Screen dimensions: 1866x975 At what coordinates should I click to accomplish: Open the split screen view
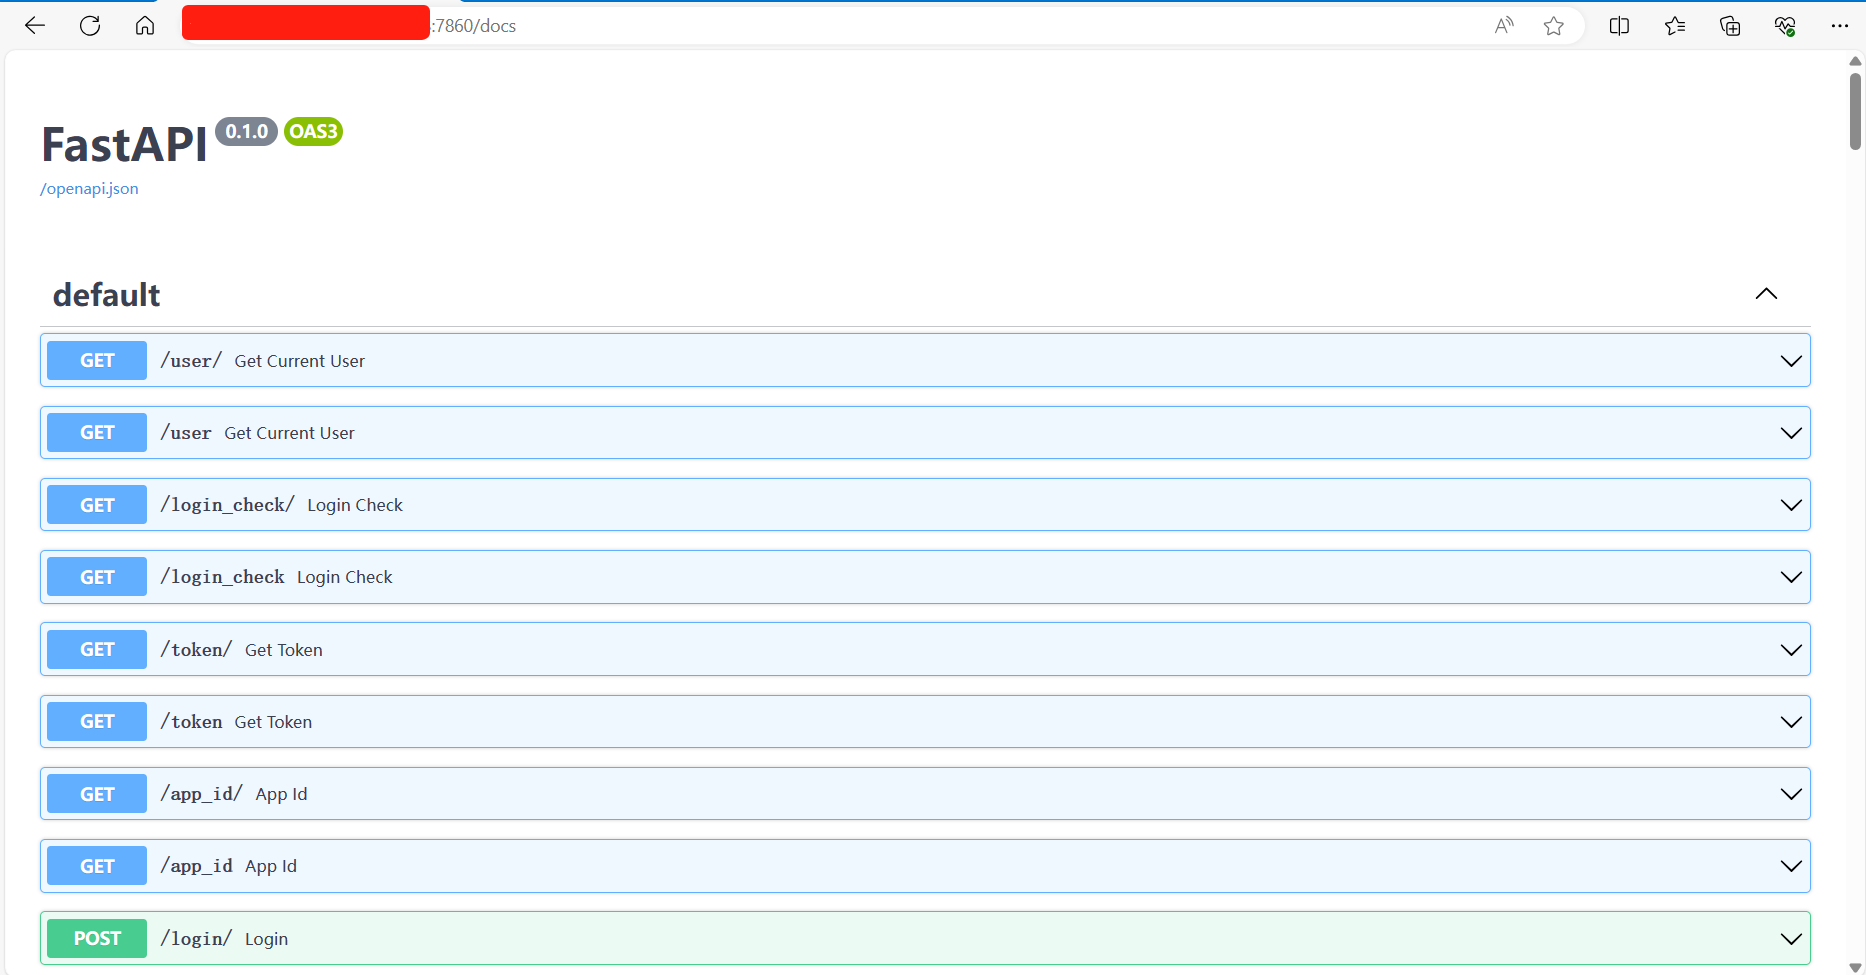pos(1619,26)
